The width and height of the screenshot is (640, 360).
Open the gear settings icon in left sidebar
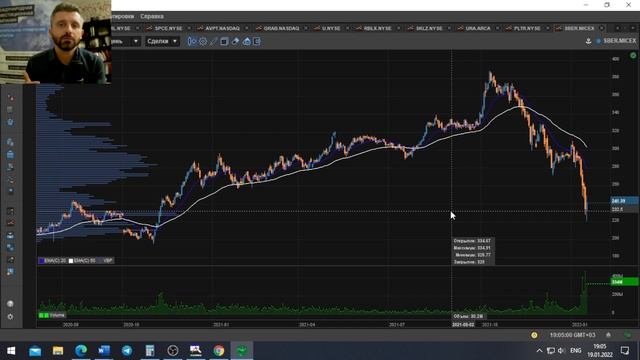click(10, 316)
